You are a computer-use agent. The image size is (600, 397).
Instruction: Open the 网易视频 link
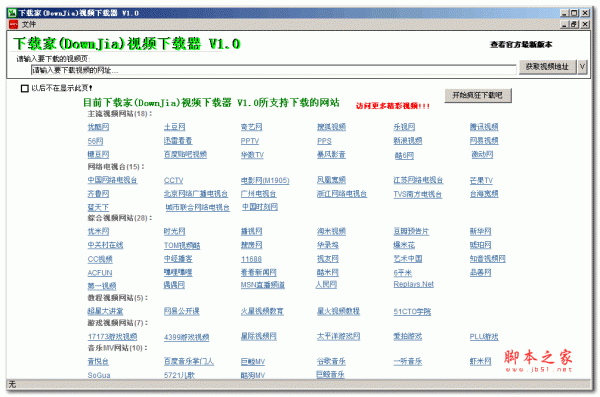(x=484, y=141)
